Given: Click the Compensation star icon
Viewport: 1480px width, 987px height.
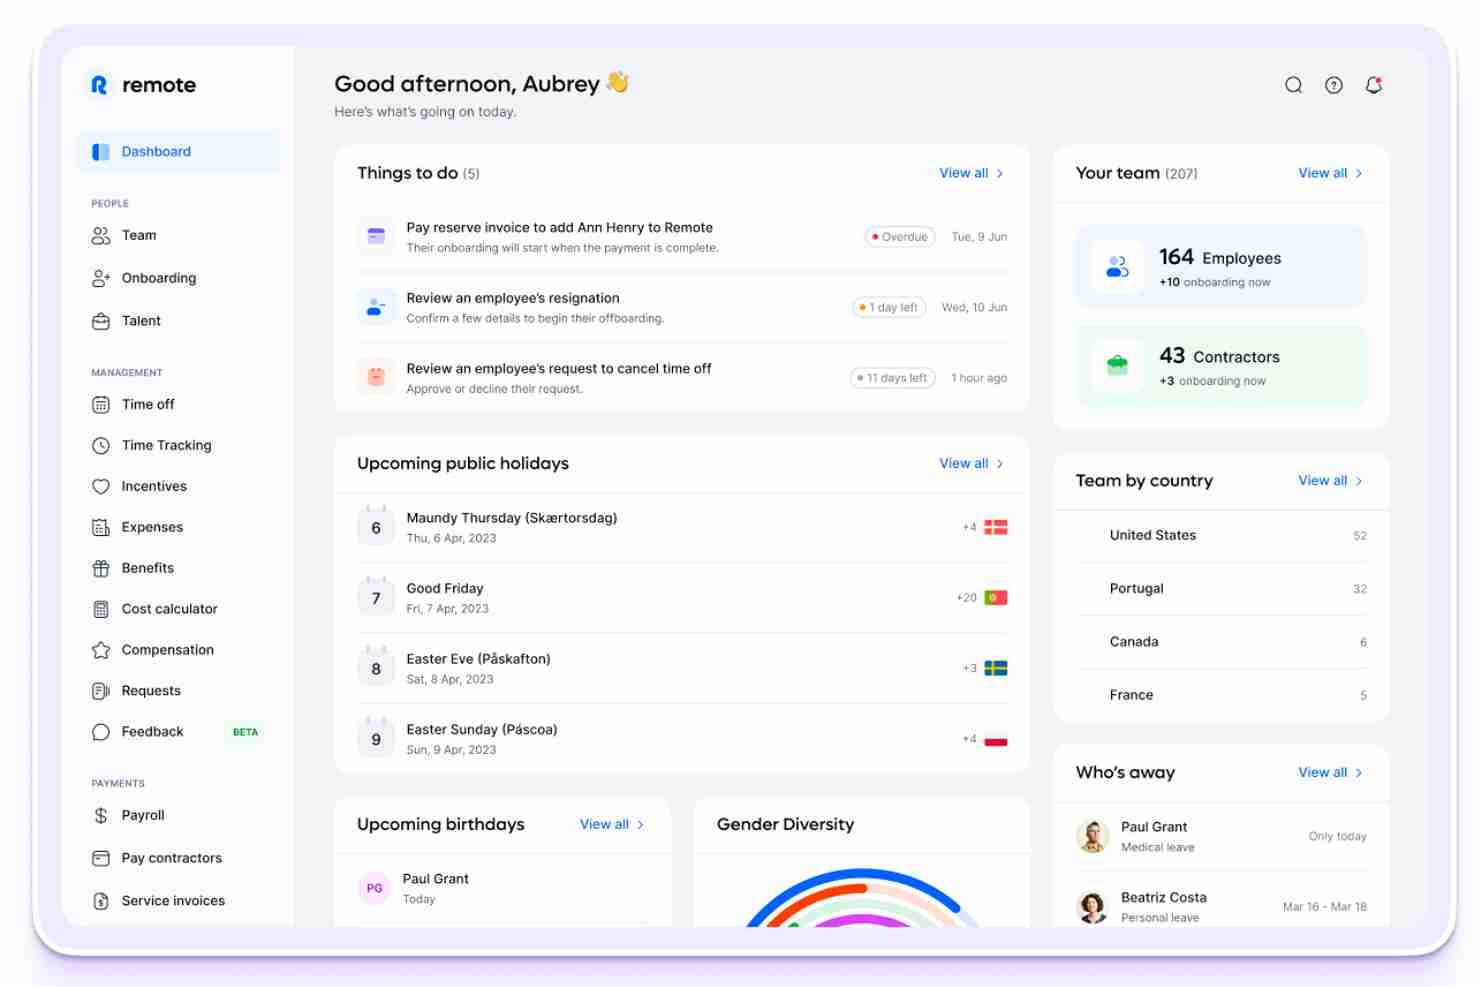Looking at the screenshot, I should [101, 650].
